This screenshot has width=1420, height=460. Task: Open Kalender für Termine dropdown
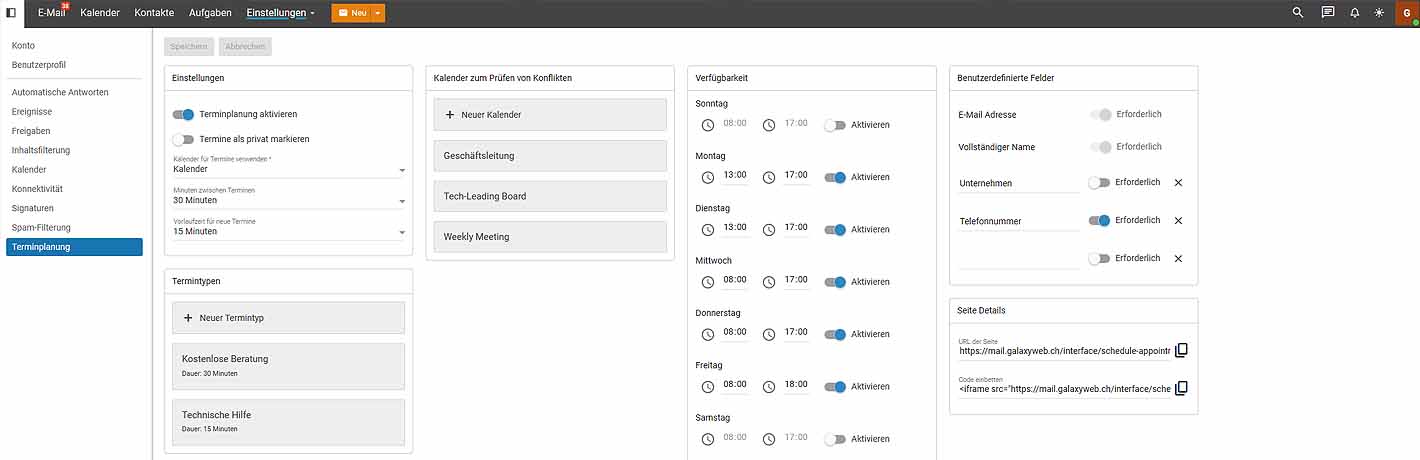pos(288,170)
